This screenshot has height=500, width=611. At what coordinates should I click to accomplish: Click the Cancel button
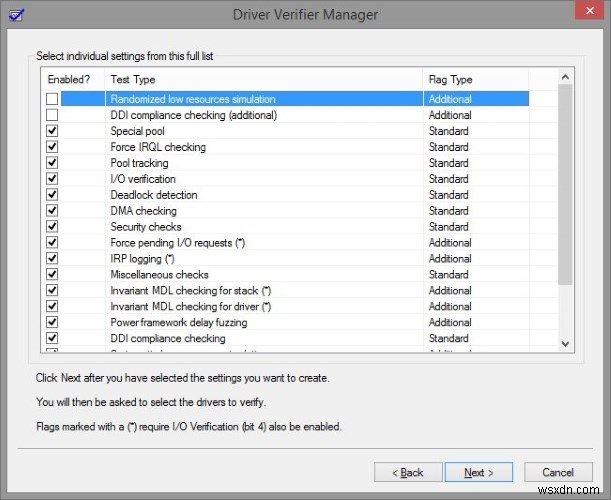[x=558, y=472]
